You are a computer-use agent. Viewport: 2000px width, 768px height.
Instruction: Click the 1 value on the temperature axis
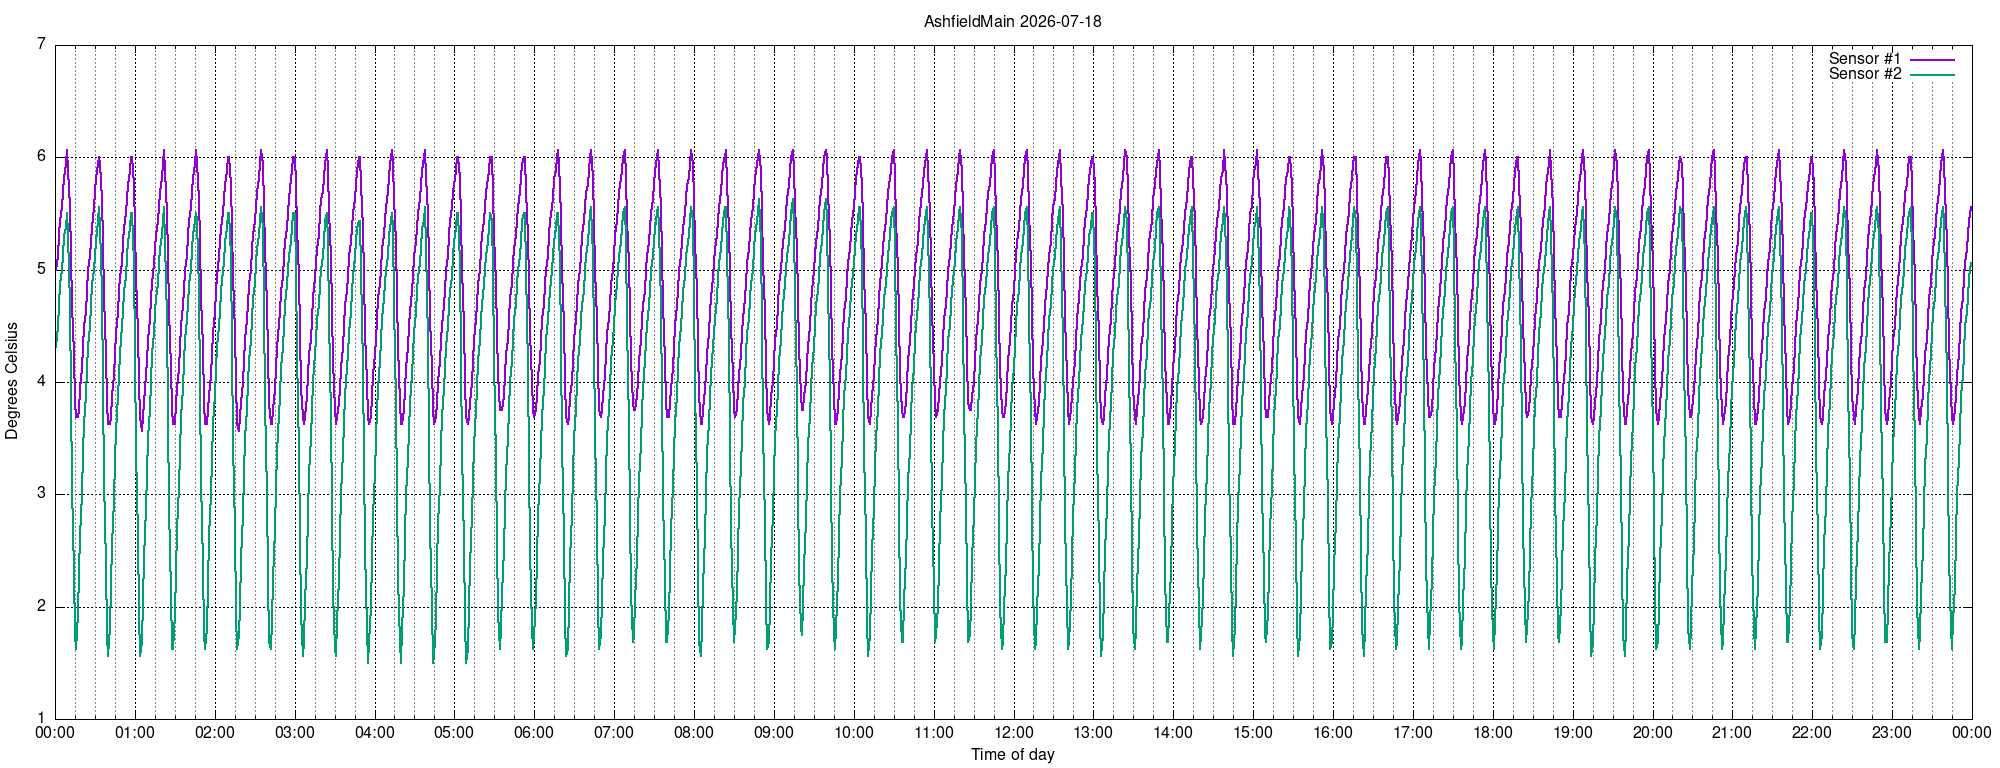41,718
